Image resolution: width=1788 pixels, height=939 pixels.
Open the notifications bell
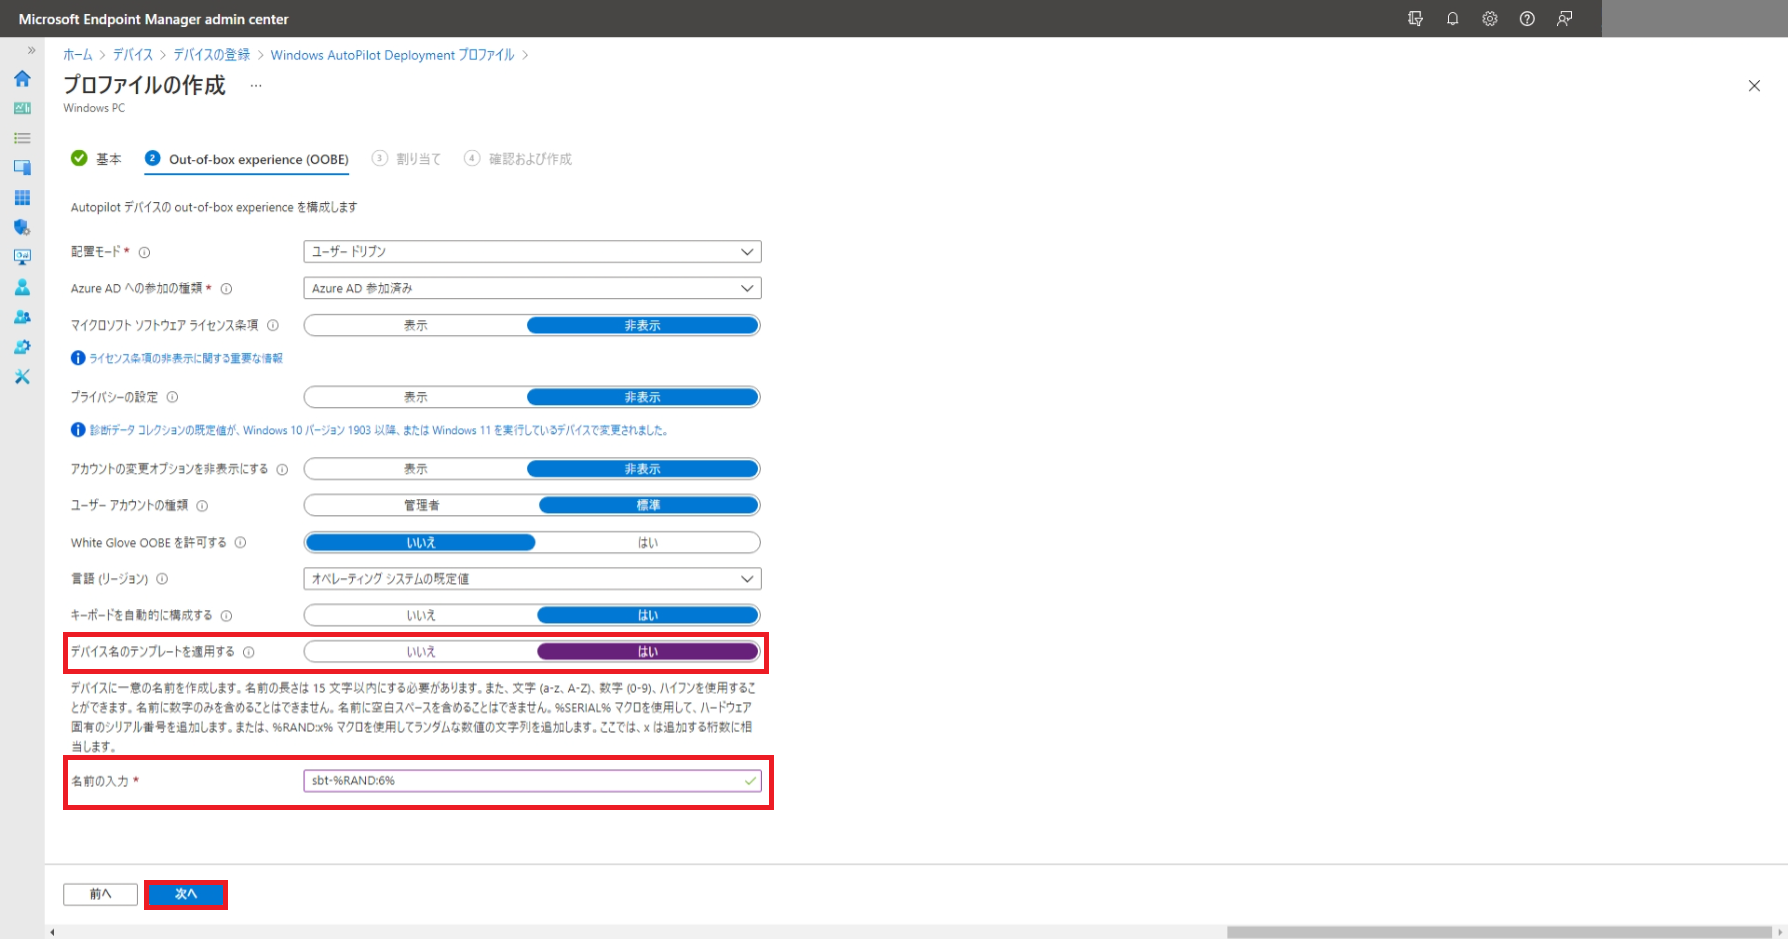[x=1452, y=19]
